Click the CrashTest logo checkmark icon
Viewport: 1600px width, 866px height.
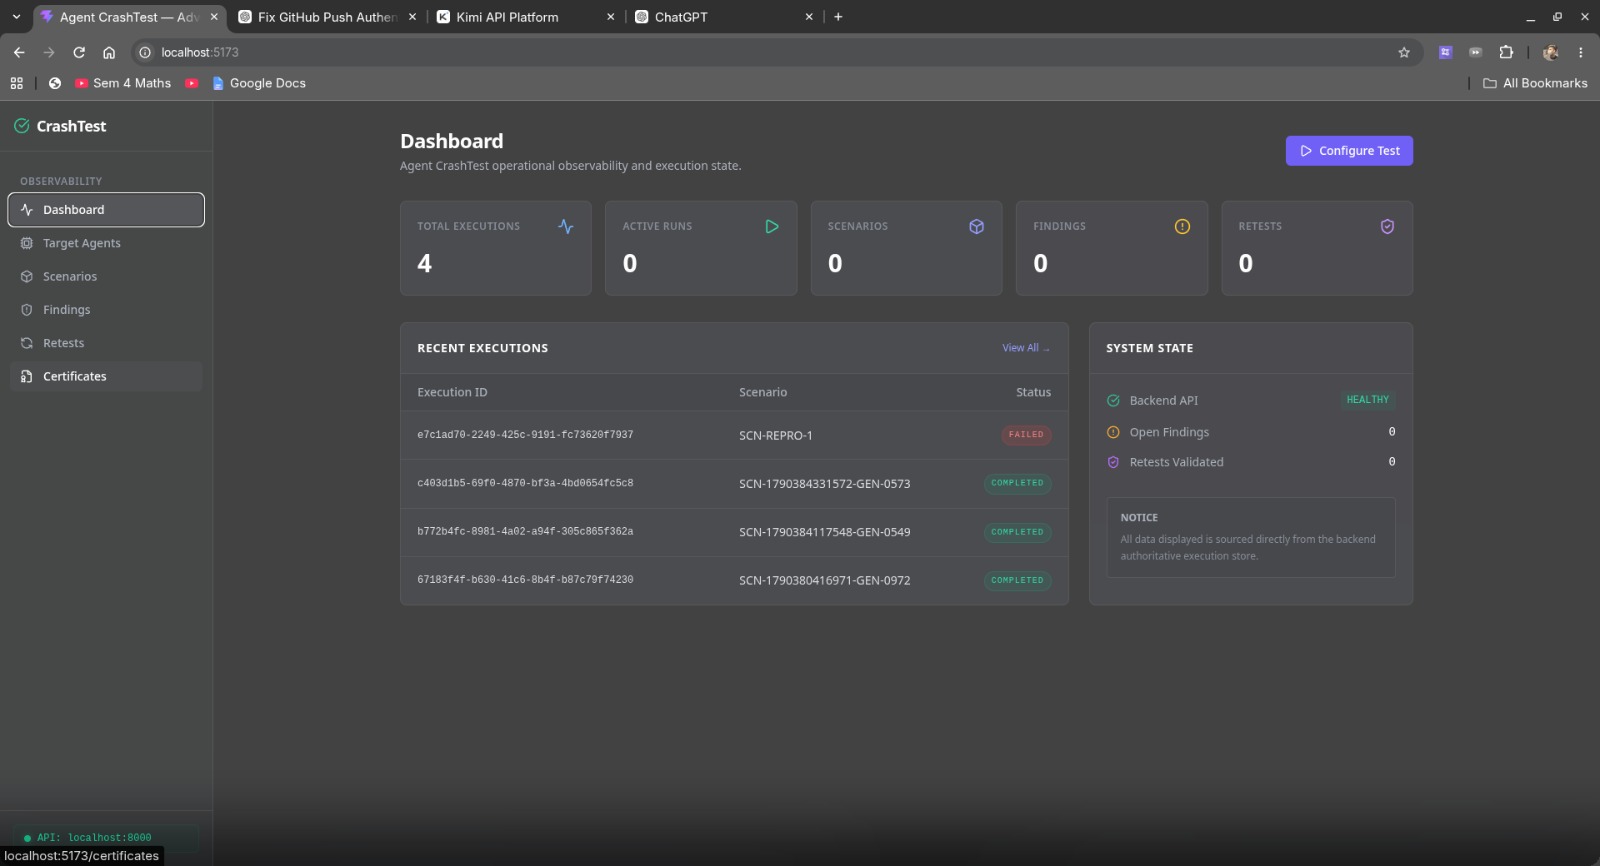[21, 126]
